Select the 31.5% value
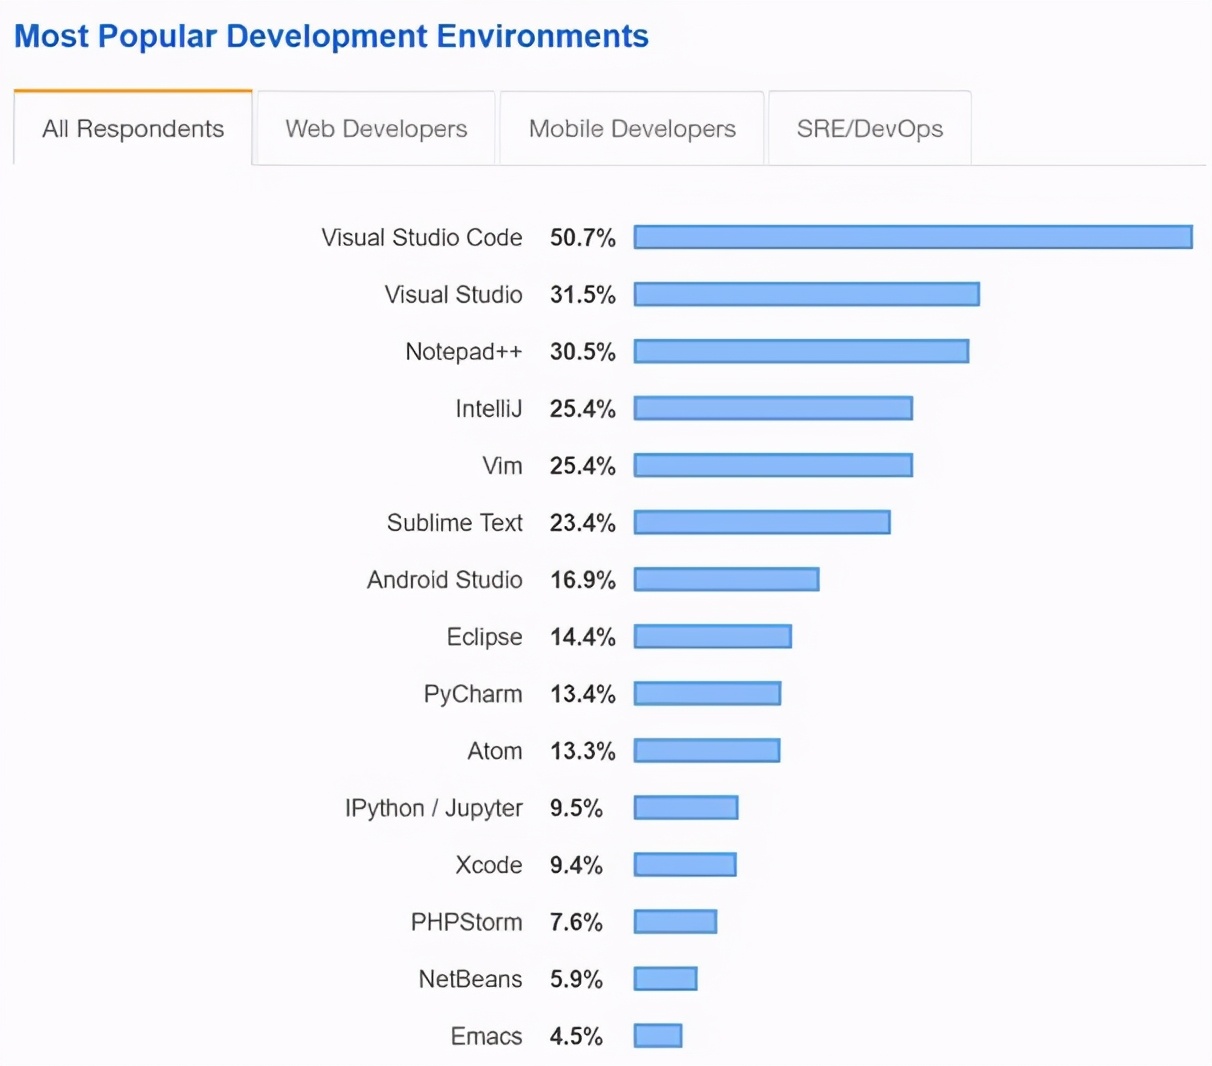The image size is (1212, 1066). click(x=583, y=294)
